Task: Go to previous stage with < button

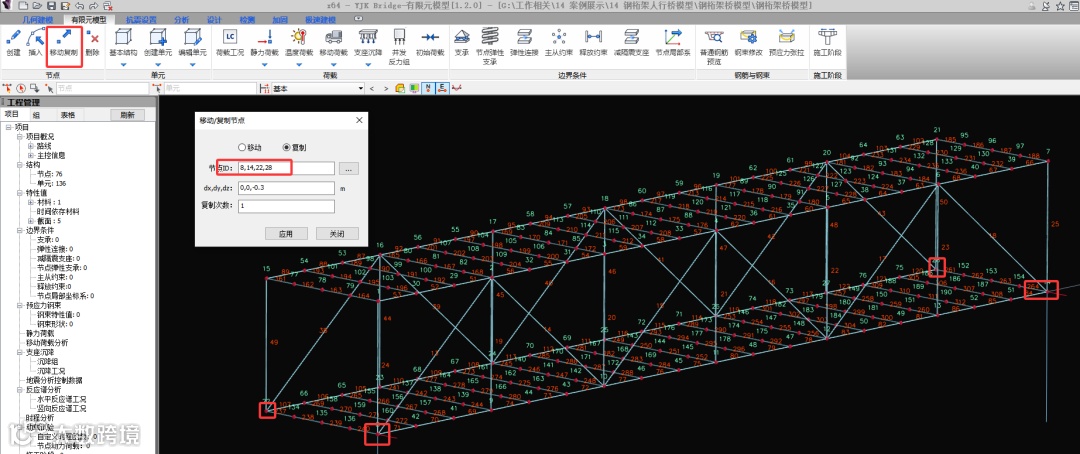Action: pos(372,88)
